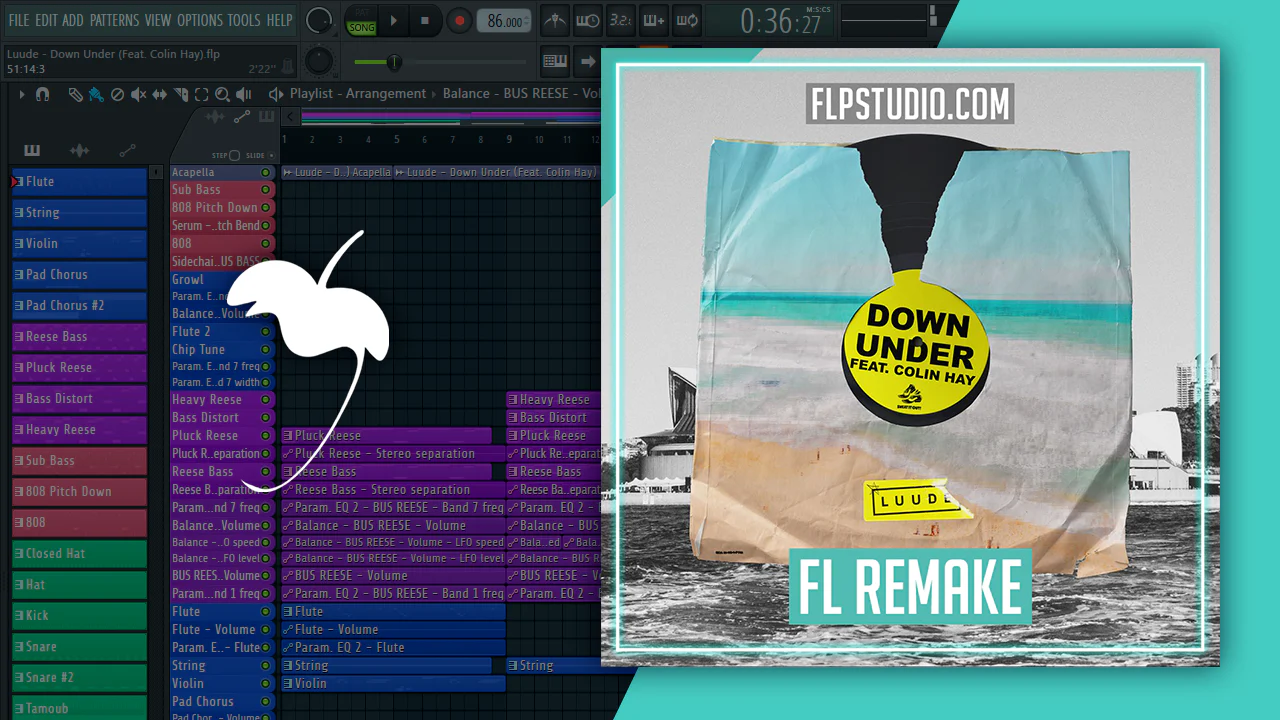Mute the Heavy Reese track
The image size is (1280, 720).
point(265,400)
